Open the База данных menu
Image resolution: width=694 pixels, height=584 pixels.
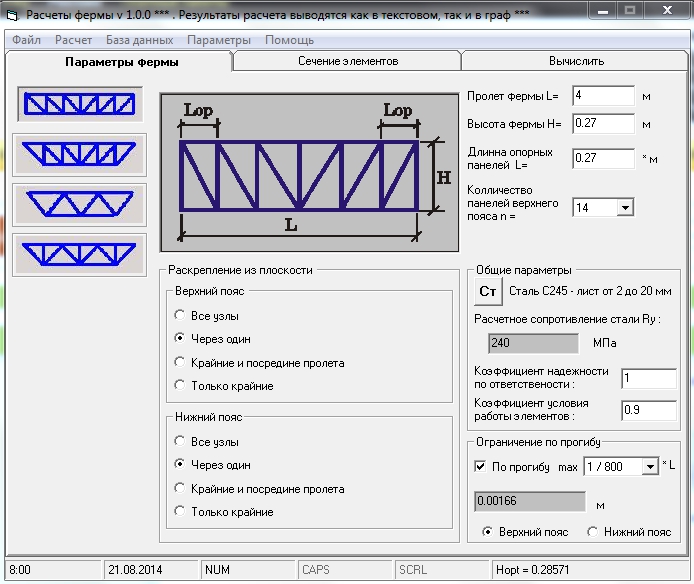[139, 40]
